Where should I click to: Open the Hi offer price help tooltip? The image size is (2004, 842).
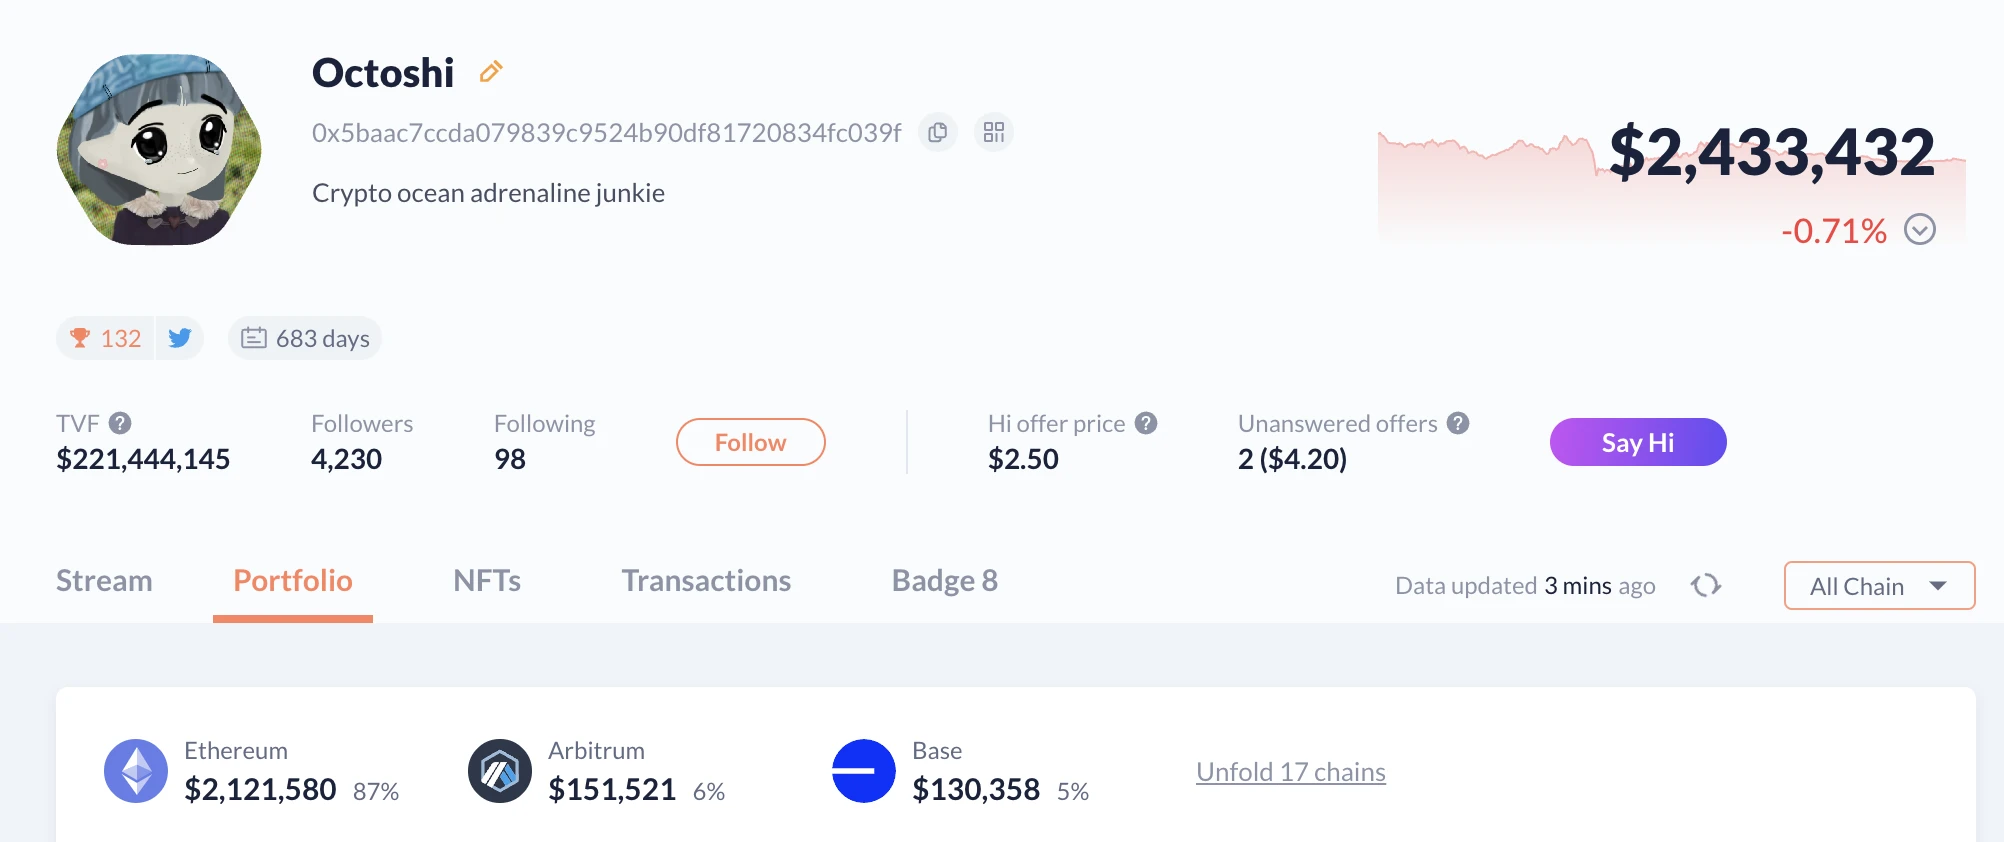1146,423
